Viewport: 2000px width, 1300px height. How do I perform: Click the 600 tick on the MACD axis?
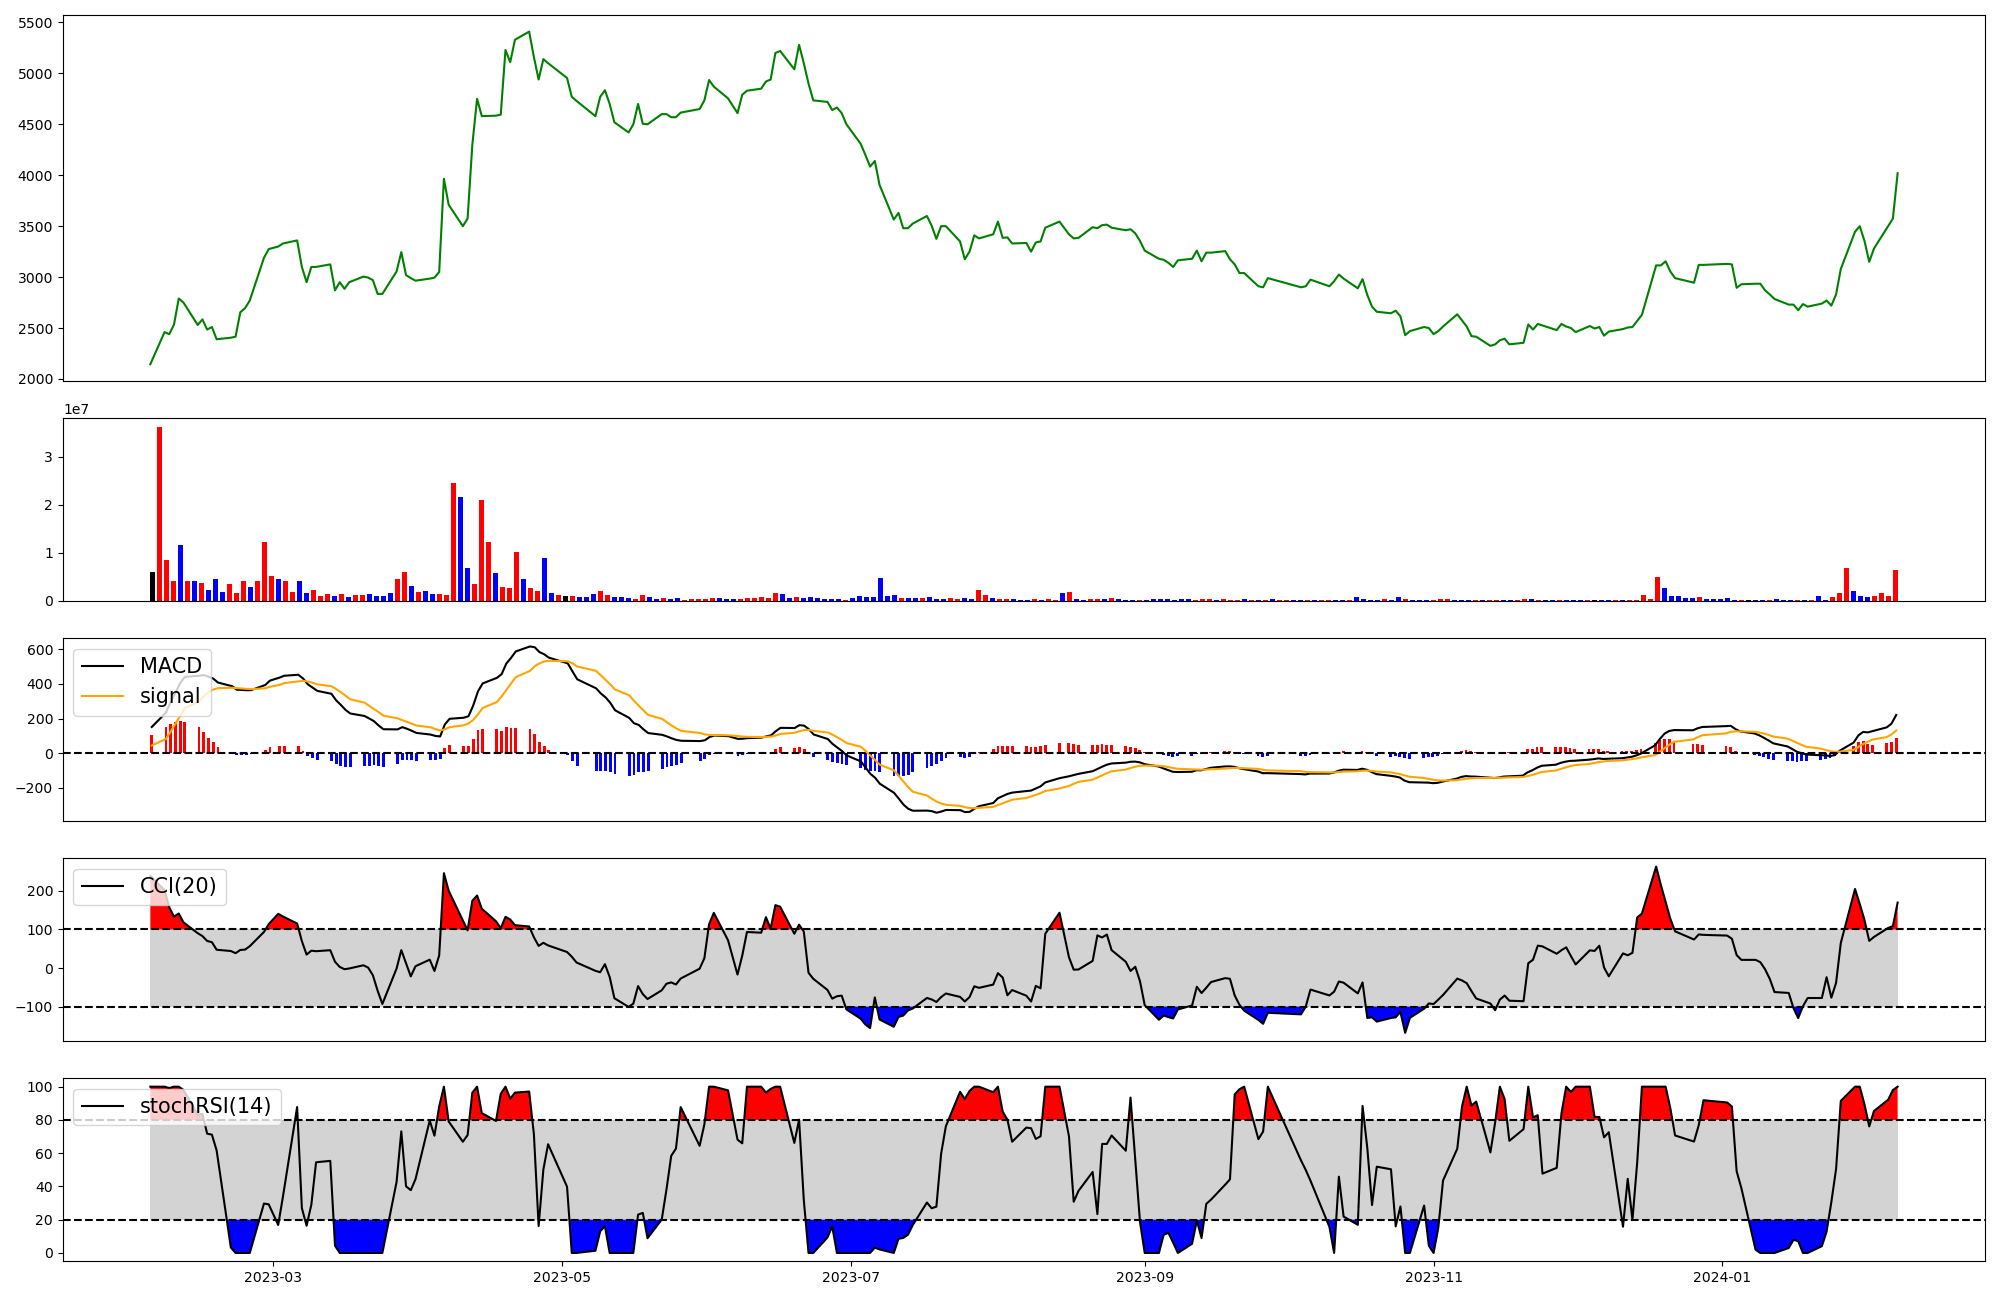click(x=40, y=650)
